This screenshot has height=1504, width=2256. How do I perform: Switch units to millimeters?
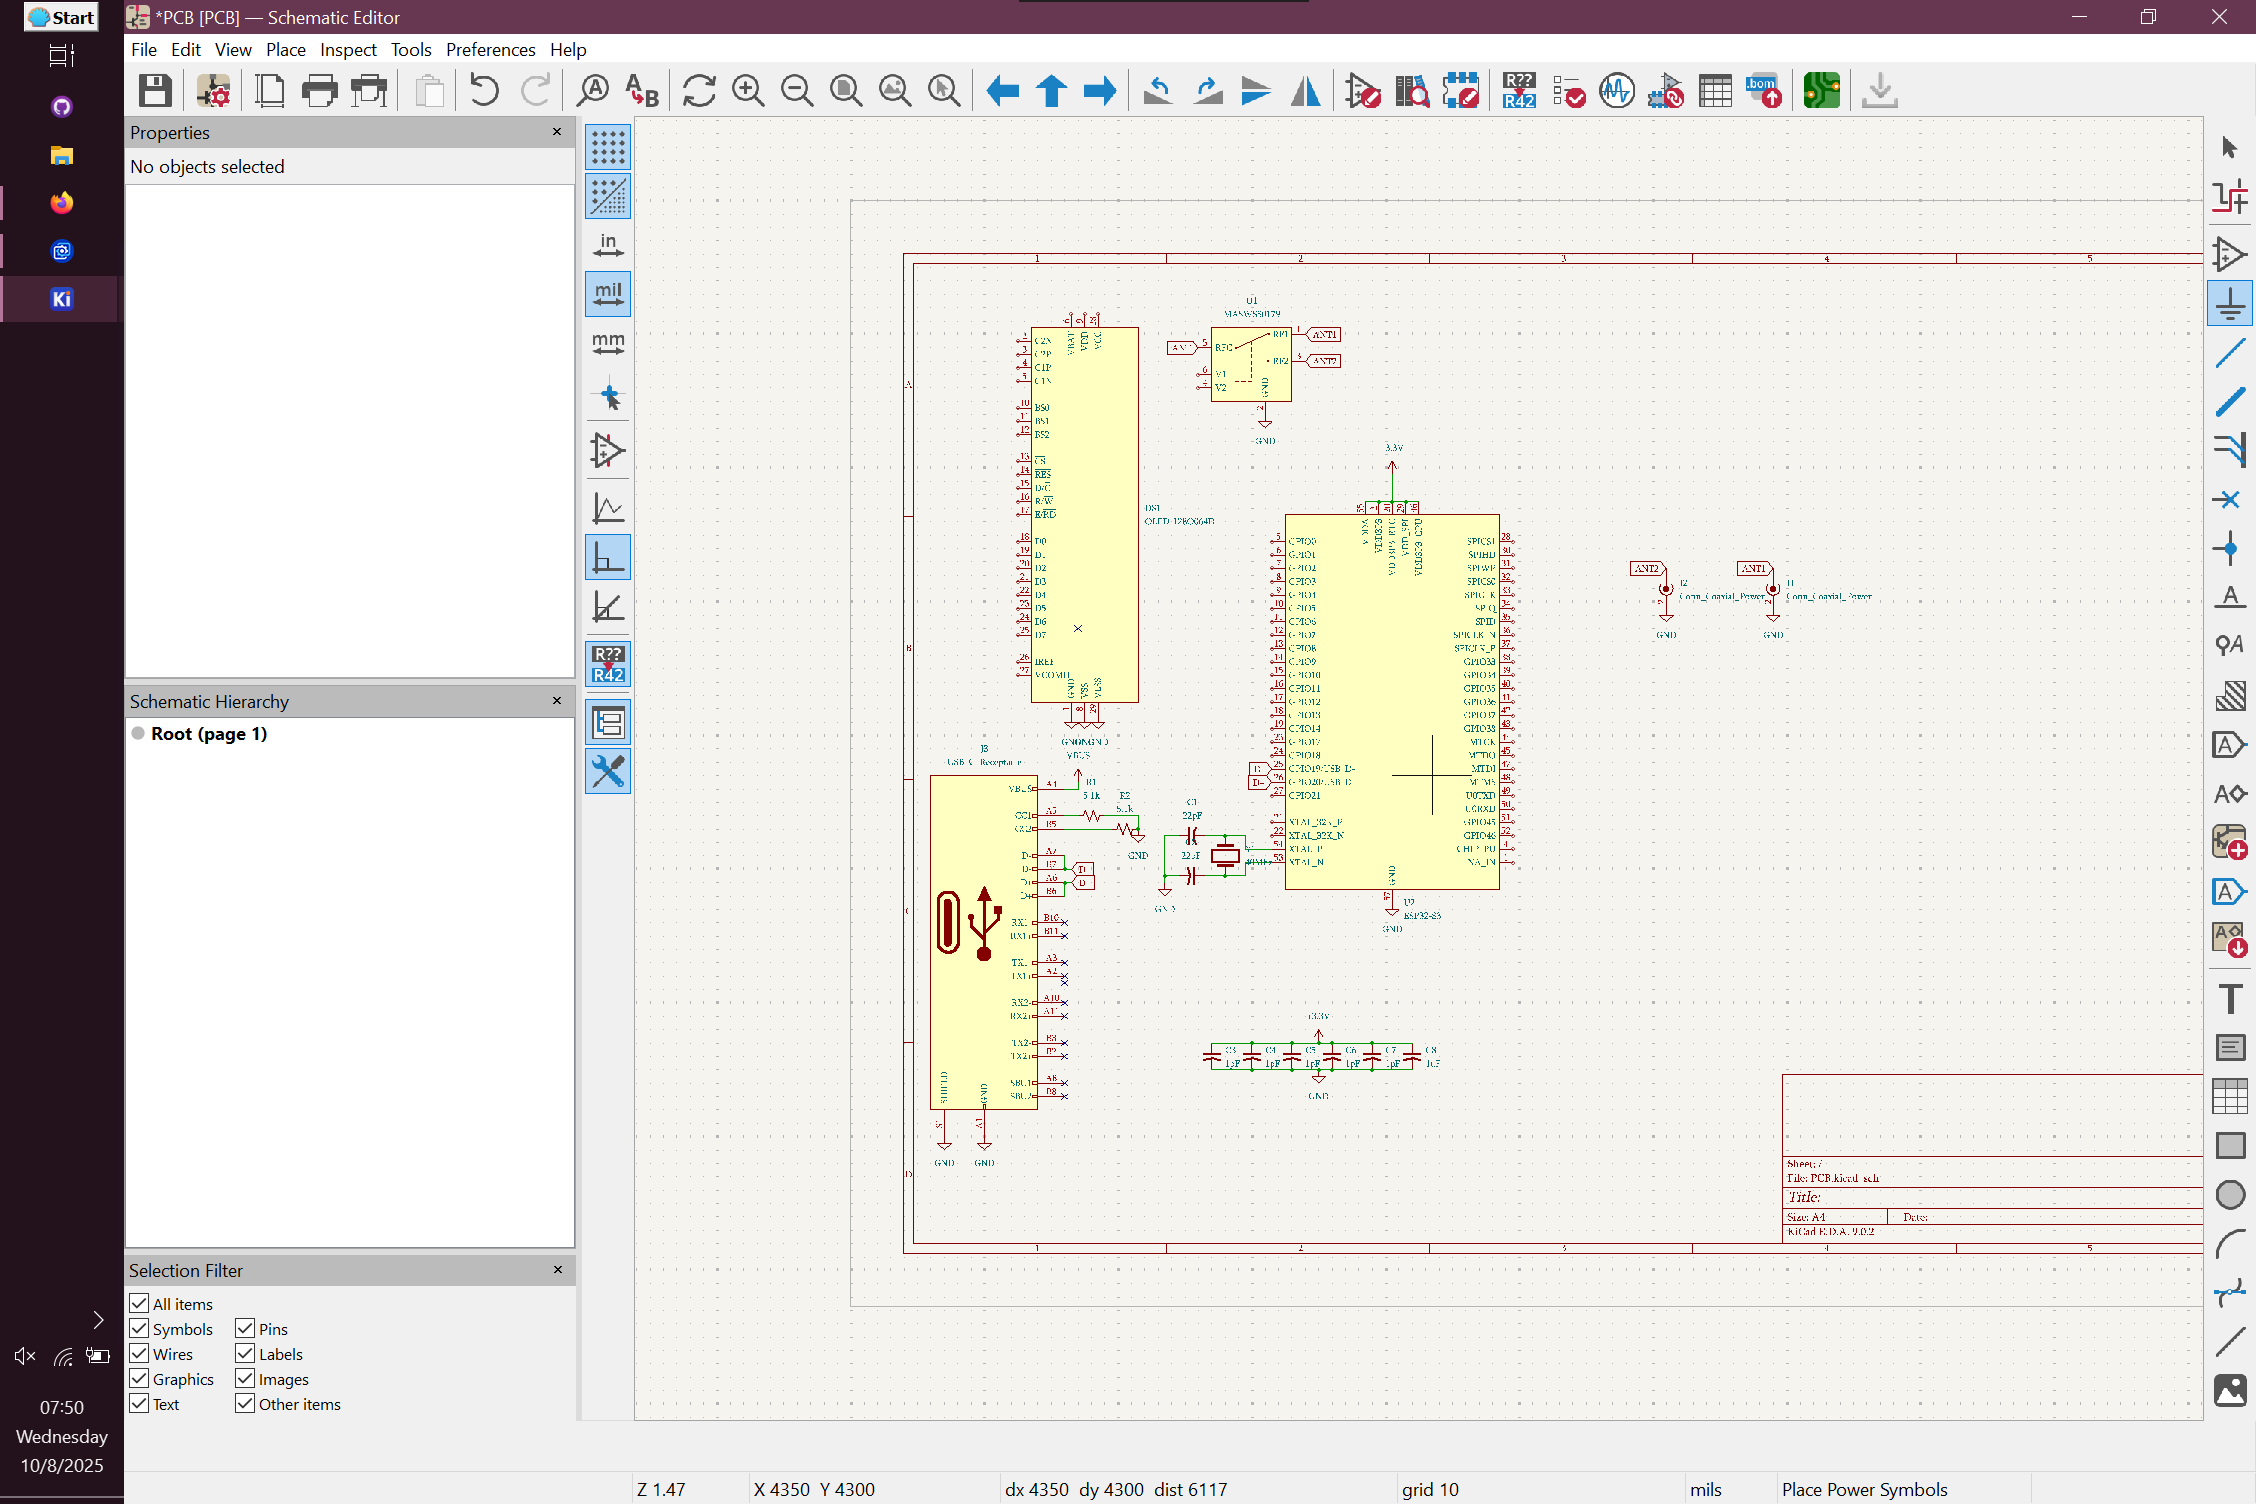click(608, 344)
